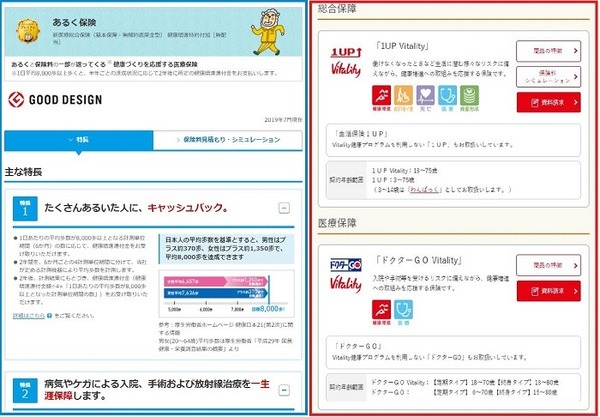This screenshot has width=600, height=417.
Task: Click the blue help icon next to 詳細はこちら
Action: click(x=49, y=316)
